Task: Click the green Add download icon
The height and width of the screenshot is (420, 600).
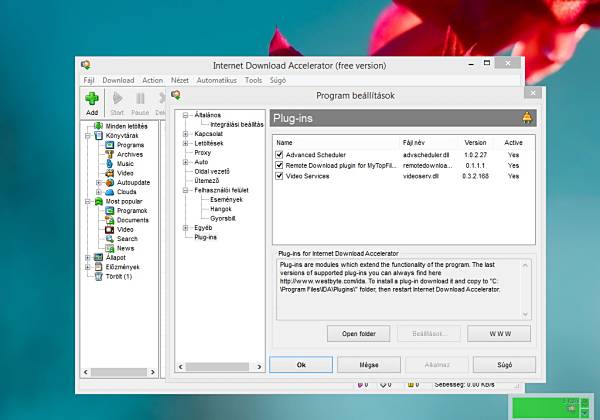Action: point(92,98)
